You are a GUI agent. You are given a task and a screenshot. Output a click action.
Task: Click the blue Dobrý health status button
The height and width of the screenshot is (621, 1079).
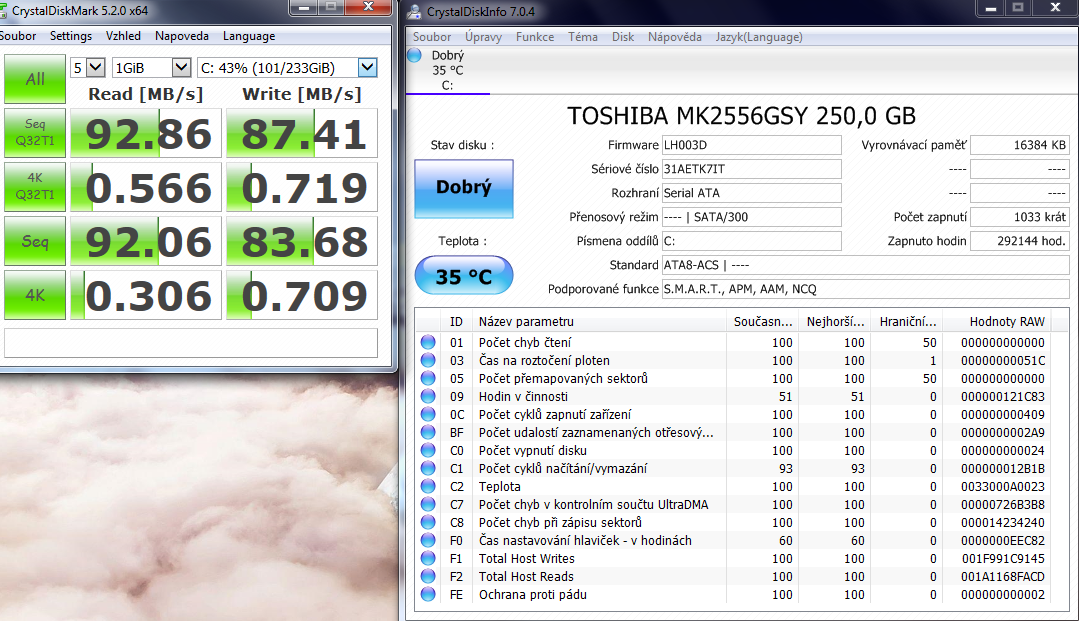click(x=464, y=189)
